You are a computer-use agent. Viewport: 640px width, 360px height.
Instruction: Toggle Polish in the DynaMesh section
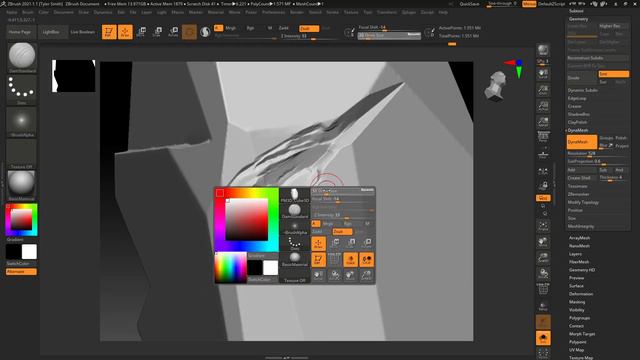click(x=621, y=138)
